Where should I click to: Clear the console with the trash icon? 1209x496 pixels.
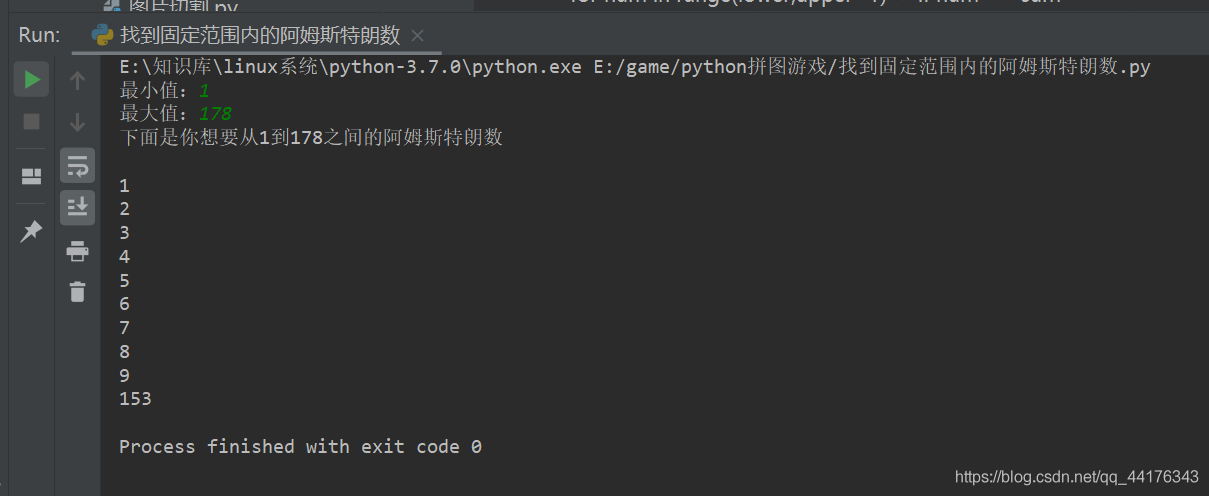tap(77, 292)
